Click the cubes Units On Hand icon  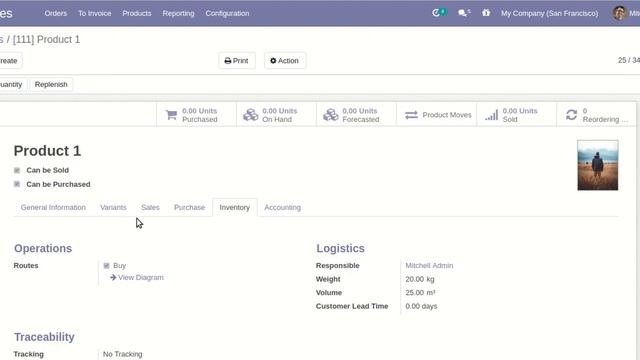[x=251, y=115]
